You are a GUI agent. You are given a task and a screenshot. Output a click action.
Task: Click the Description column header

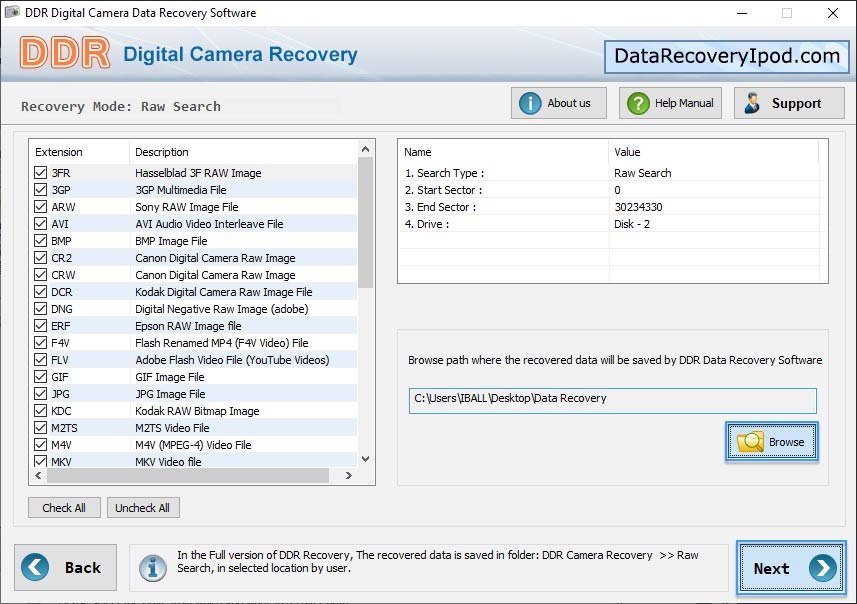pos(243,152)
